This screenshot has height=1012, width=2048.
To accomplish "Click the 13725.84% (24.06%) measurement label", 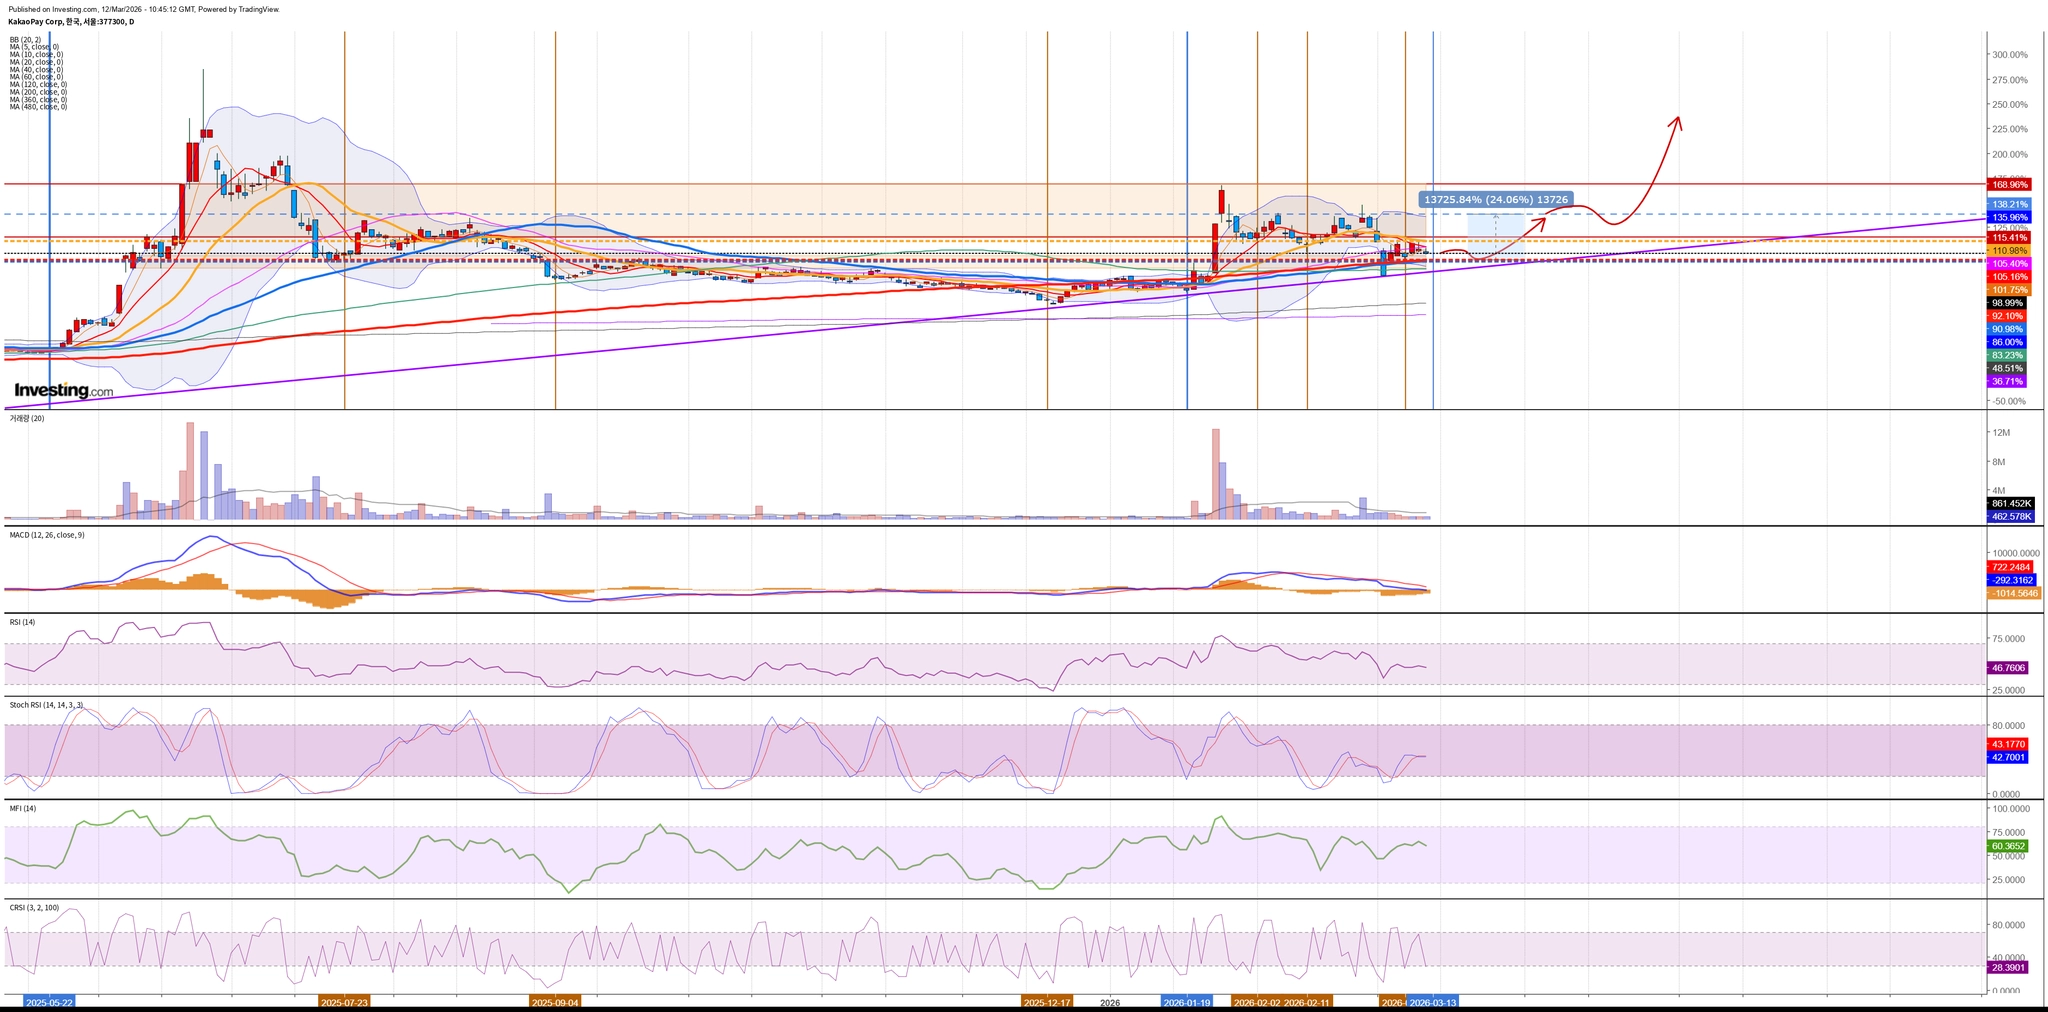I will pyautogui.click(x=1496, y=199).
